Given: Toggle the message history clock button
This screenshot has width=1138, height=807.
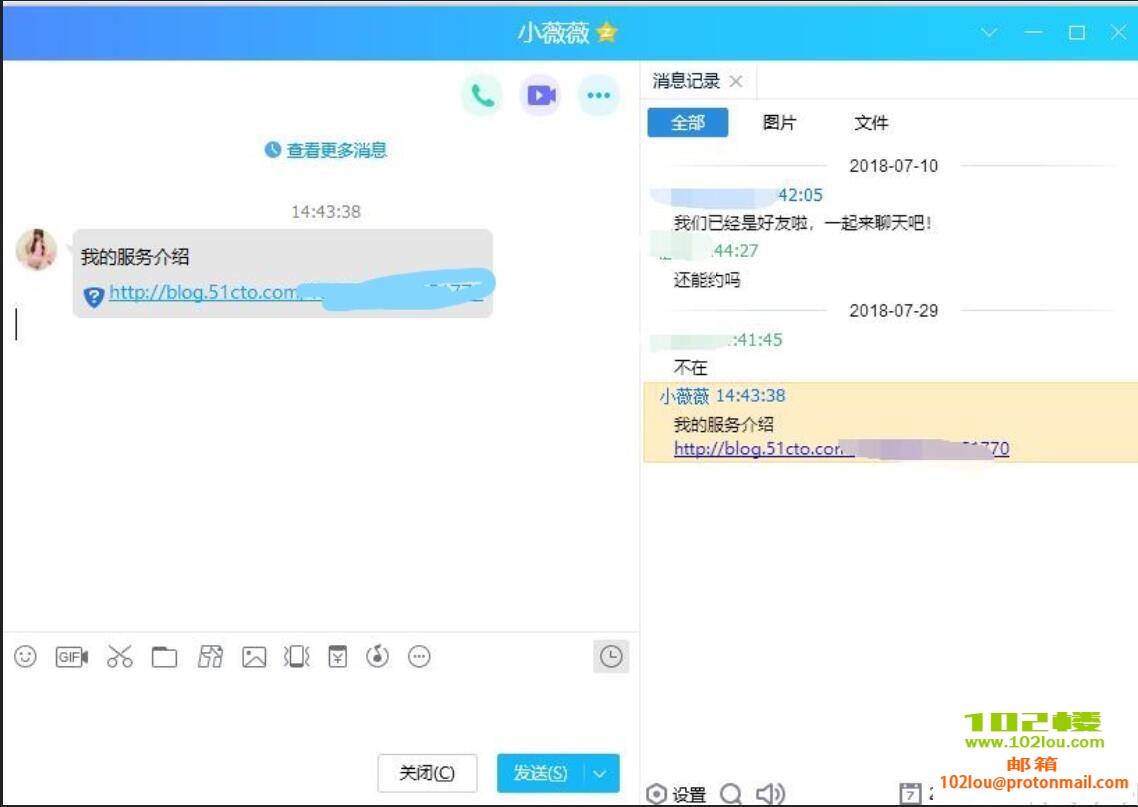Looking at the screenshot, I should coord(610,657).
